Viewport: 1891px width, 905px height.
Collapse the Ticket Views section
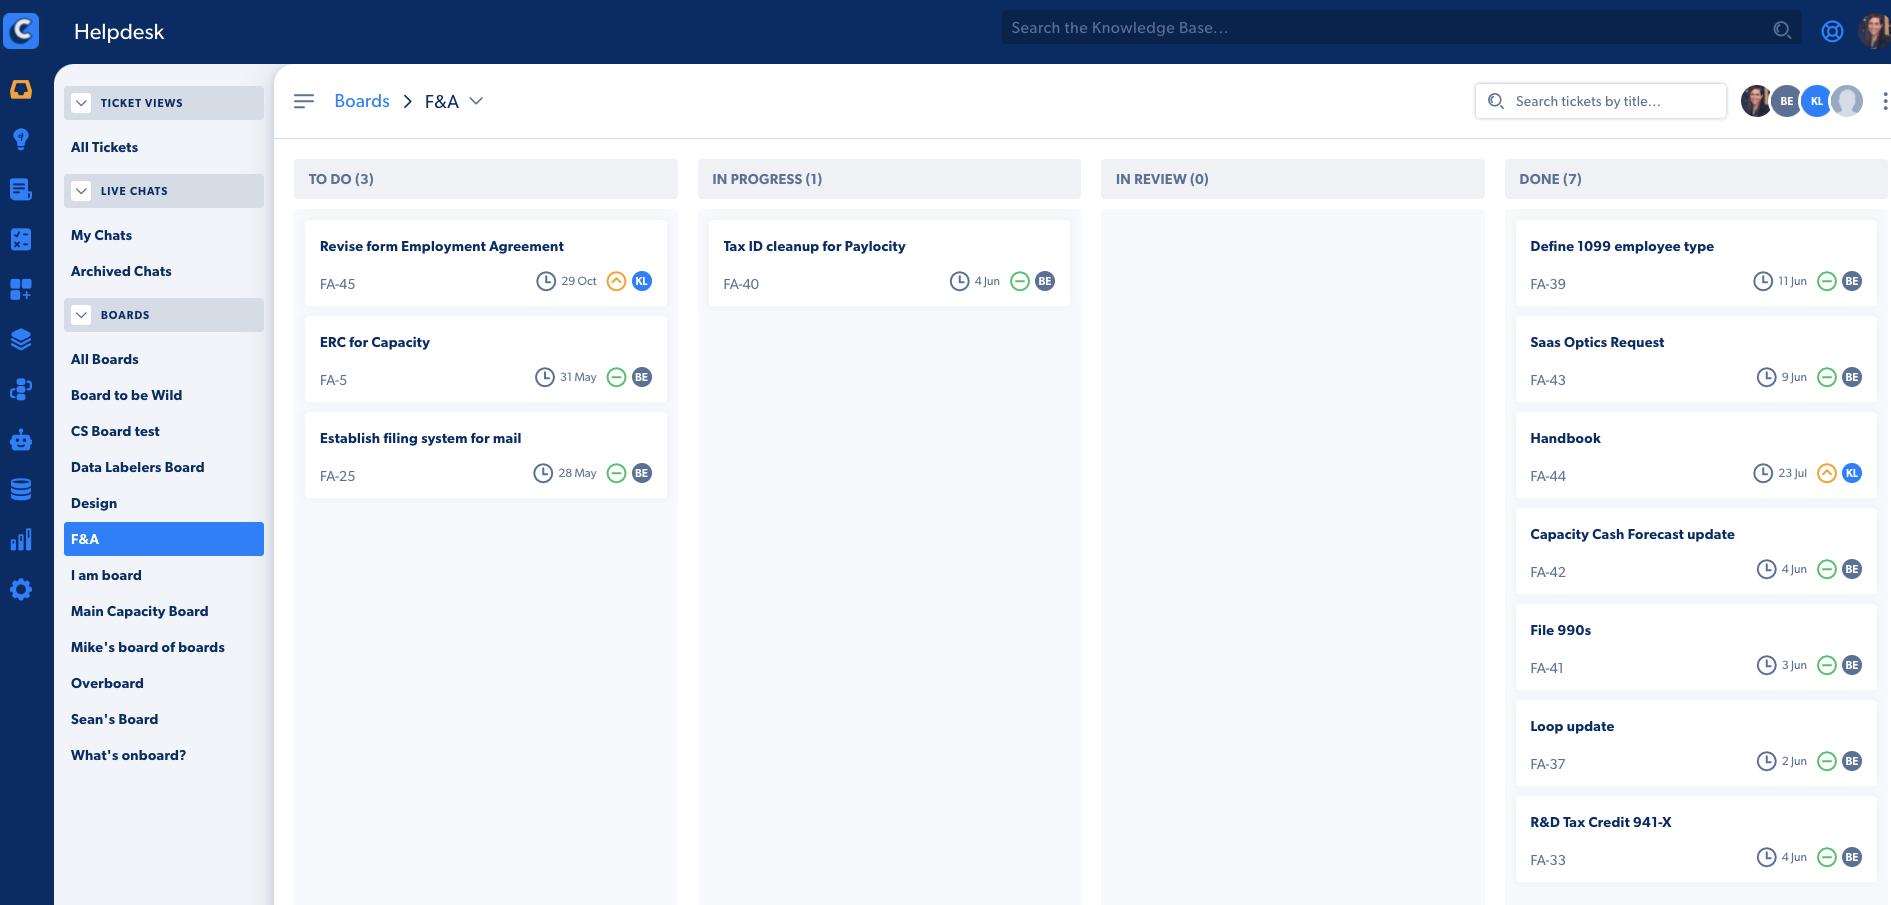pyautogui.click(x=82, y=103)
